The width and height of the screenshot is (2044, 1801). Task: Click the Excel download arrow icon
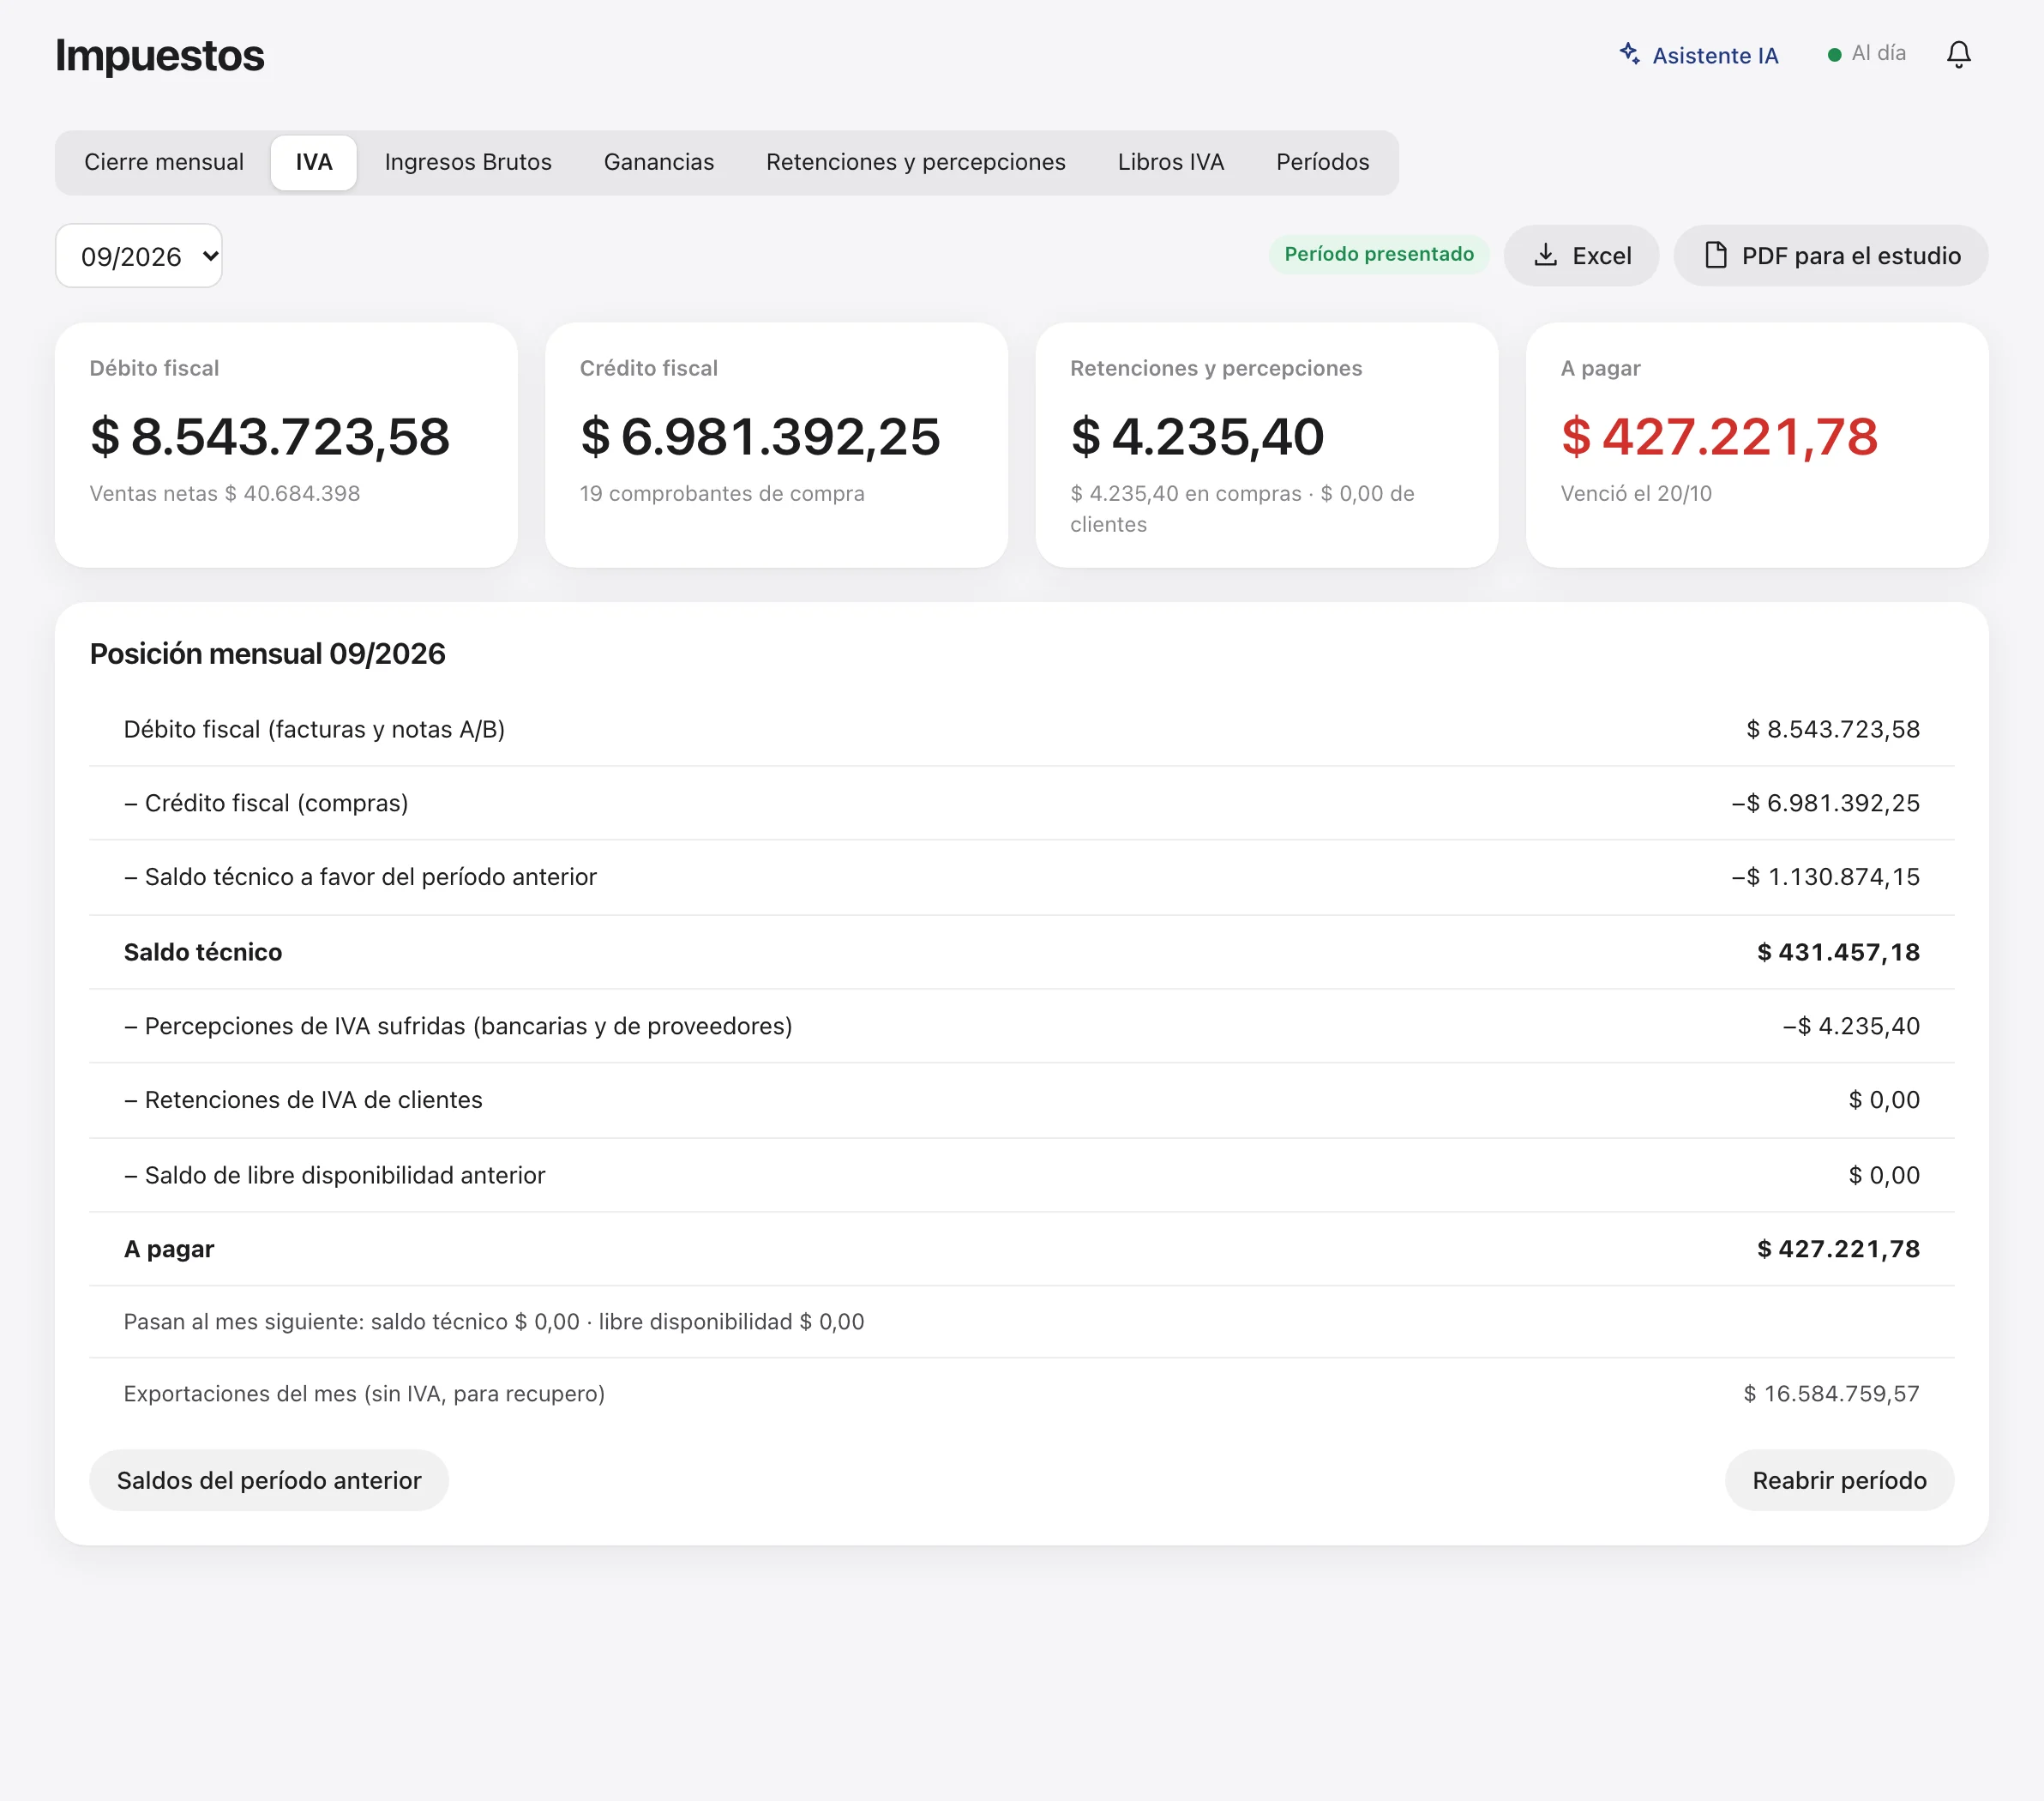[x=1546, y=255]
